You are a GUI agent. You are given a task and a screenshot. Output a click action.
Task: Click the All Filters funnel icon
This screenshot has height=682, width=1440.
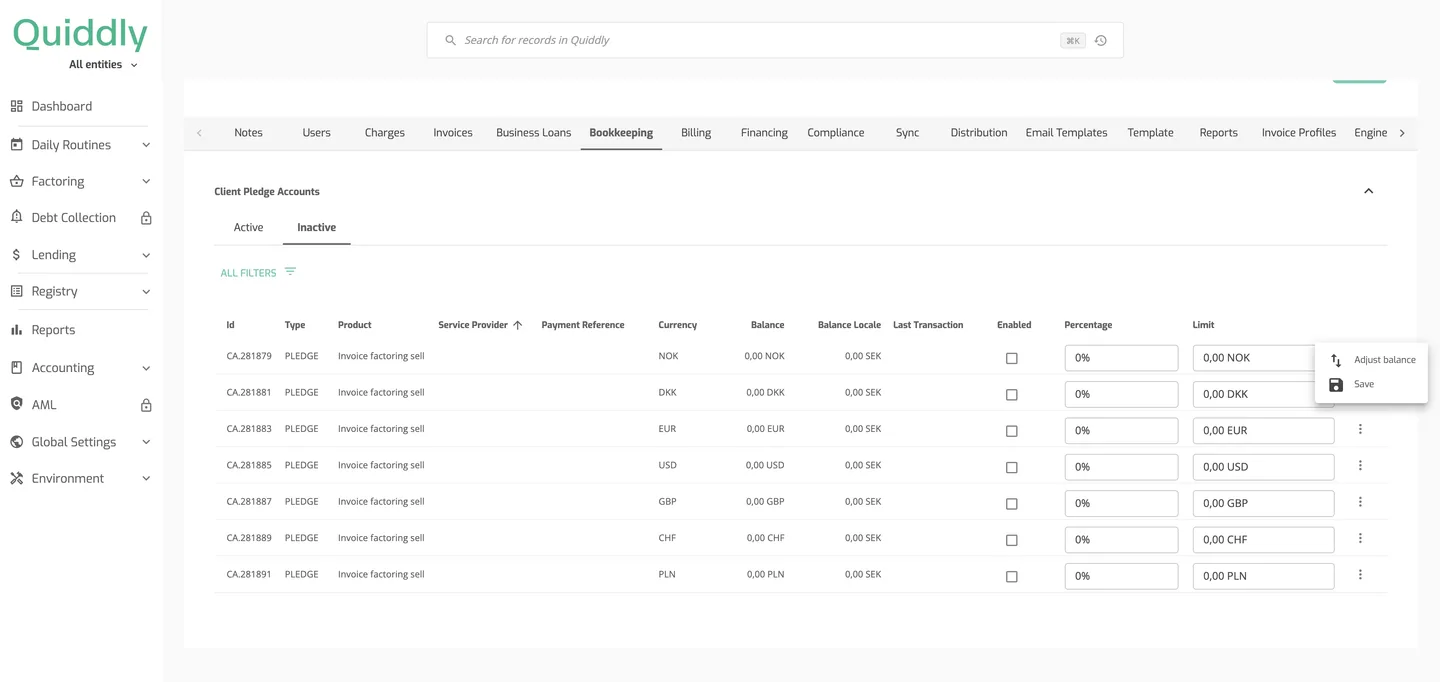pos(290,272)
